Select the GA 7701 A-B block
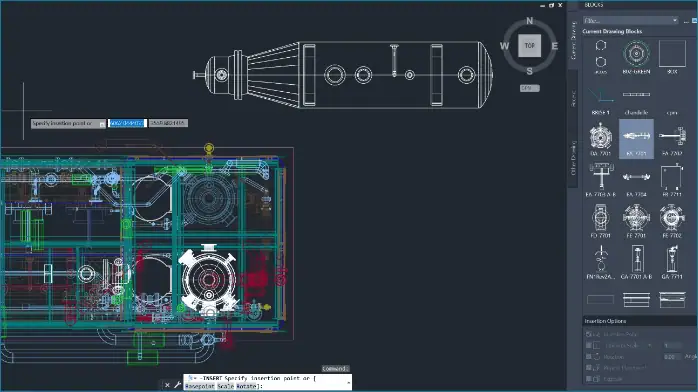The image size is (698, 392). 636,262
